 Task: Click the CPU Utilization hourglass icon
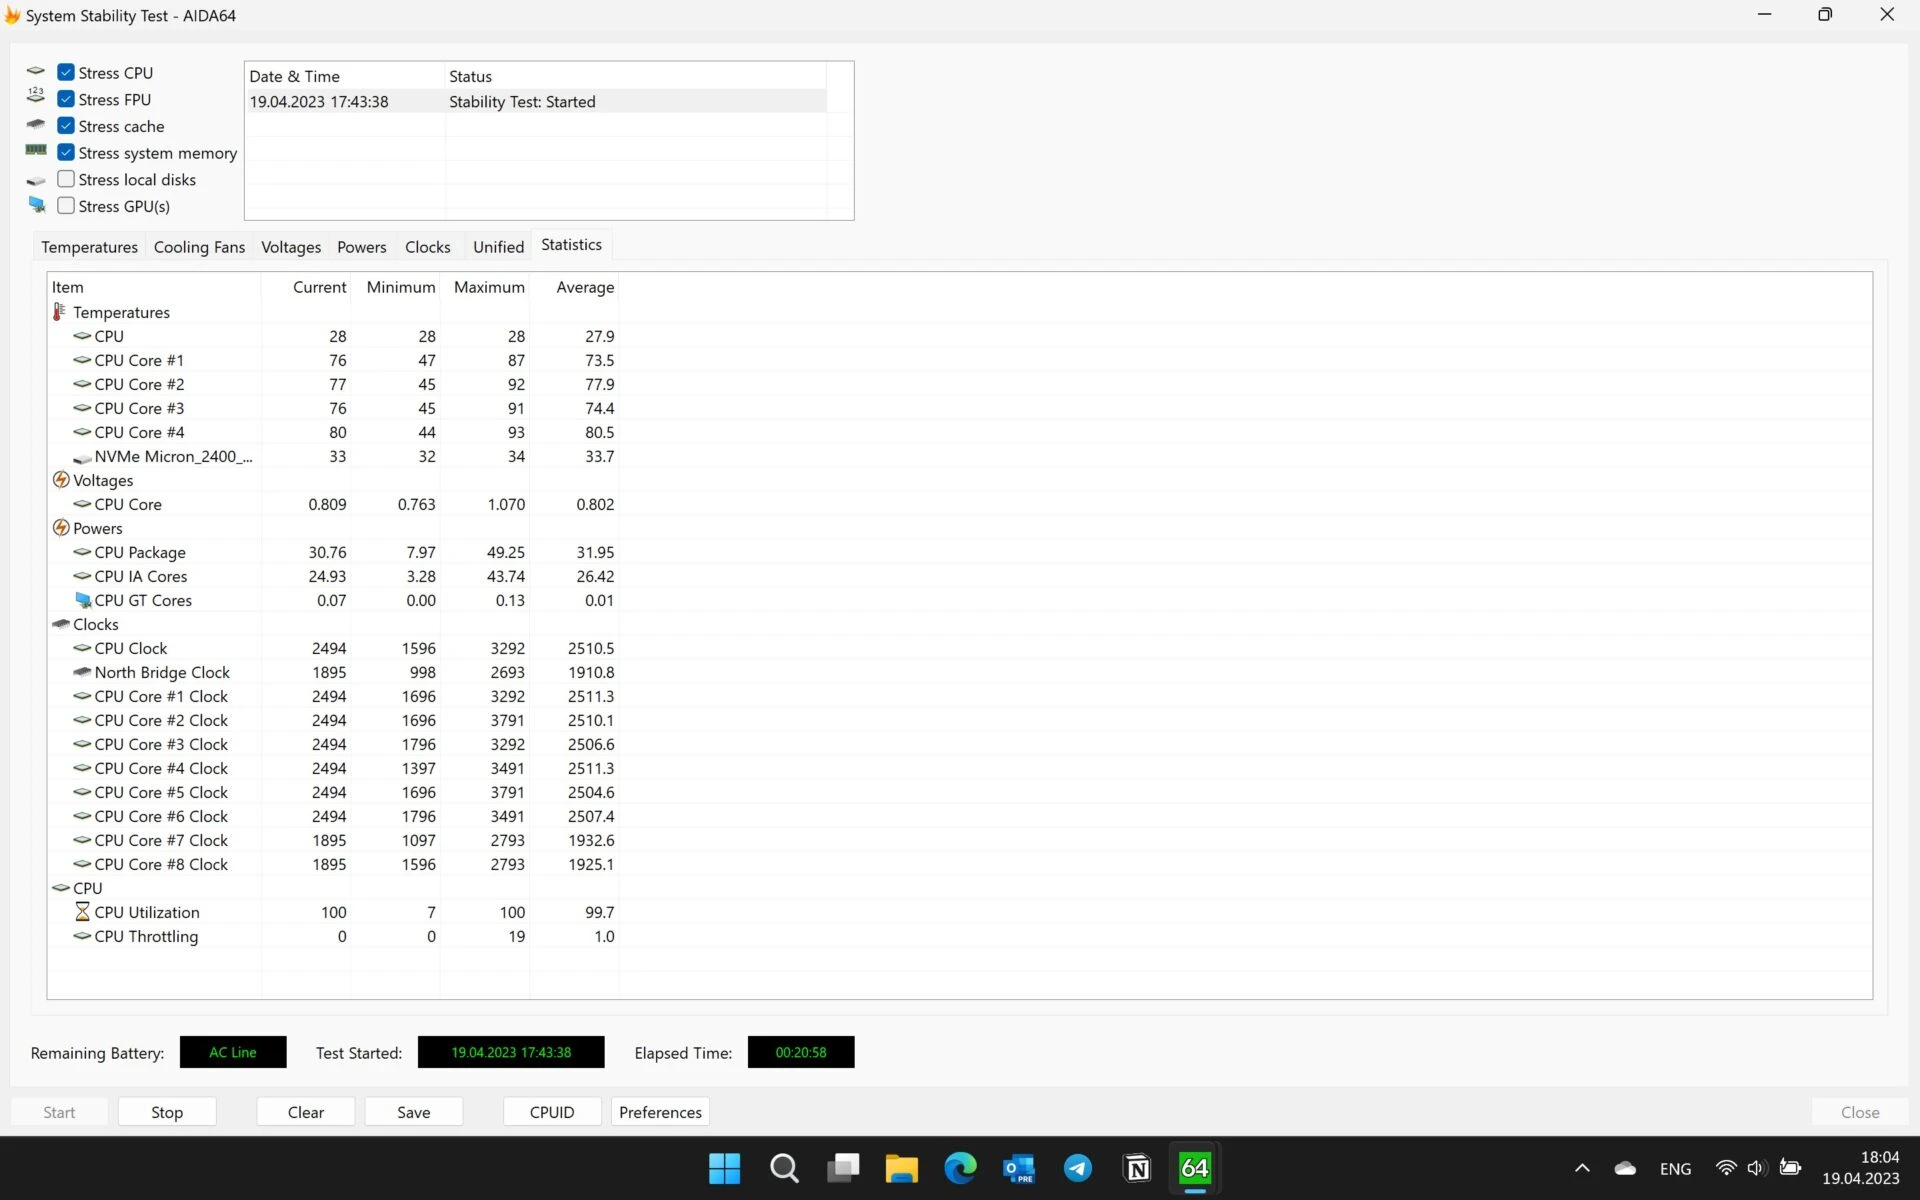point(82,912)
